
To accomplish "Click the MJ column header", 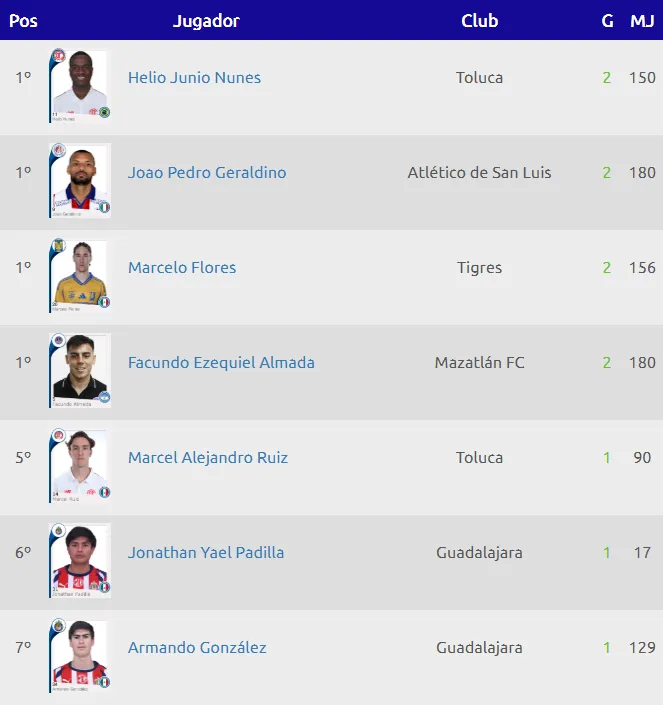I will [642, 21].
